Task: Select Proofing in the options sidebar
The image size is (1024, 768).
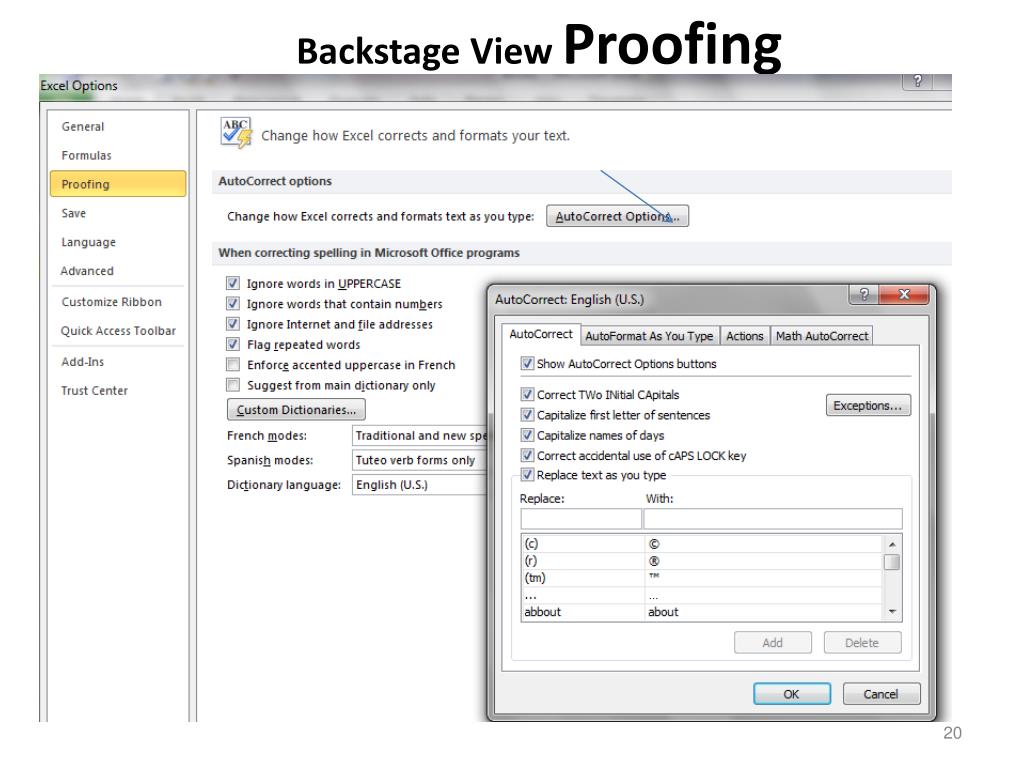Action: tap(118, 184)
